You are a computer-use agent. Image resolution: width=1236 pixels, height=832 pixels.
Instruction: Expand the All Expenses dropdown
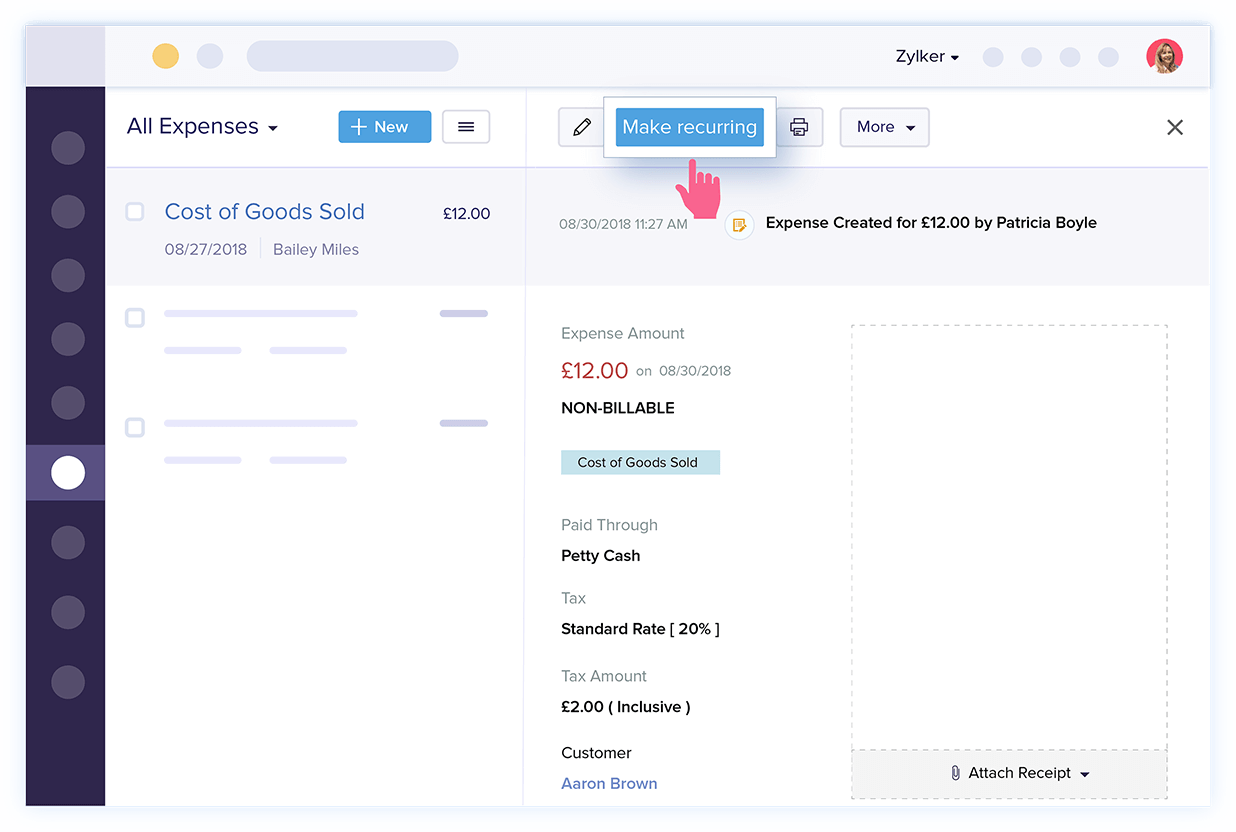pos(202,126)
